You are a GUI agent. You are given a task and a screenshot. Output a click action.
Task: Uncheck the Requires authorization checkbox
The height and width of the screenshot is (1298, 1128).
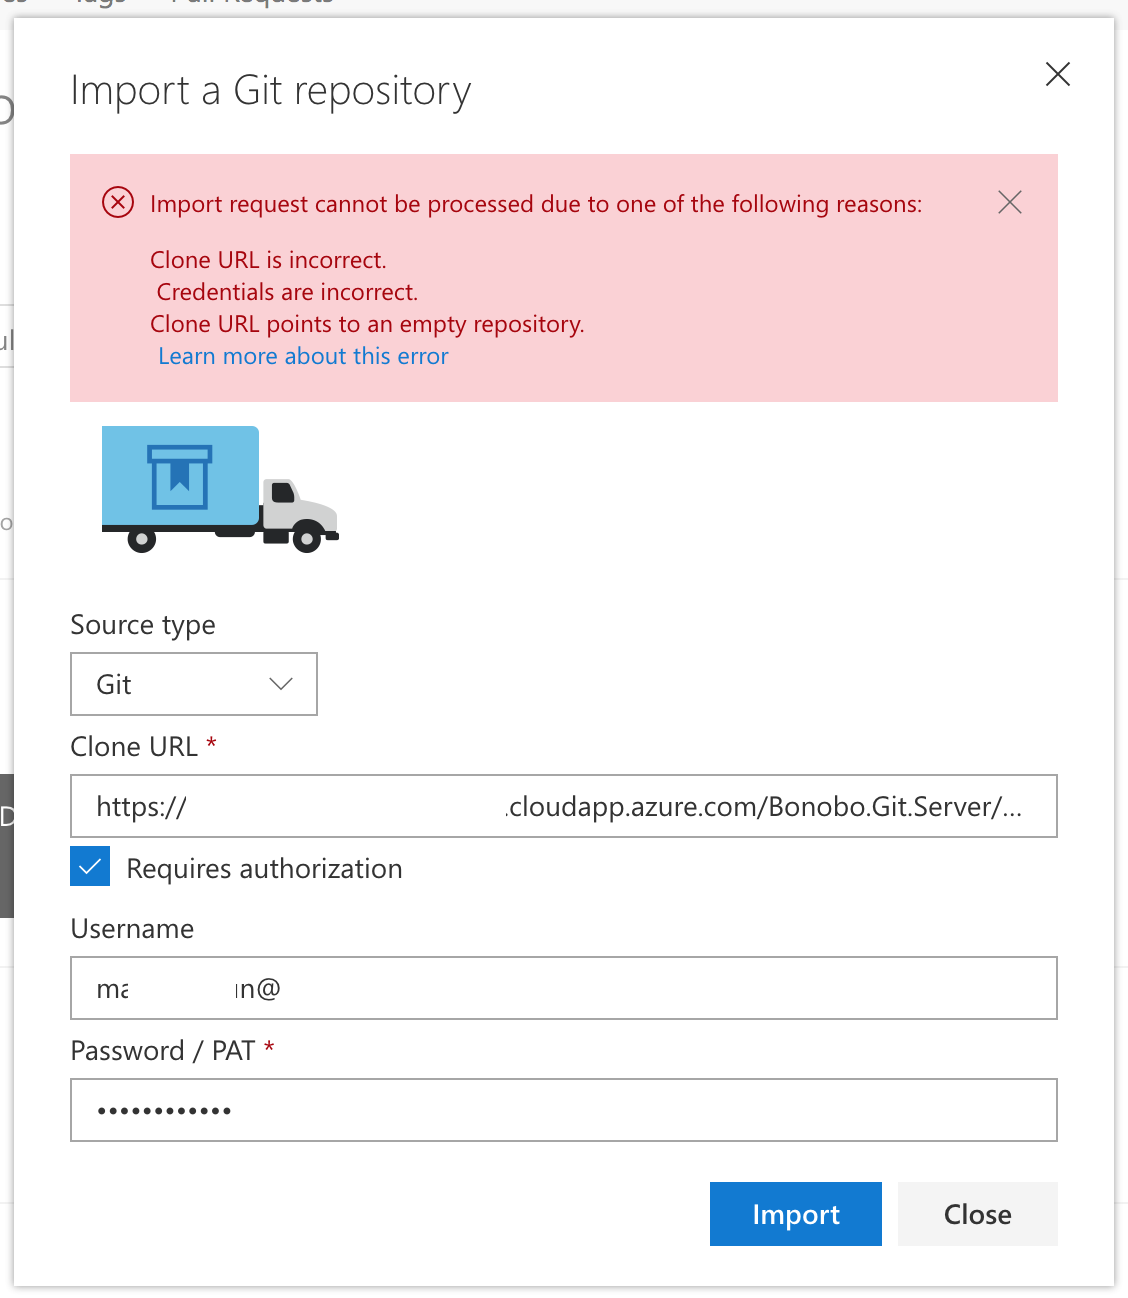pyautogui.click(x=90, y=867)
